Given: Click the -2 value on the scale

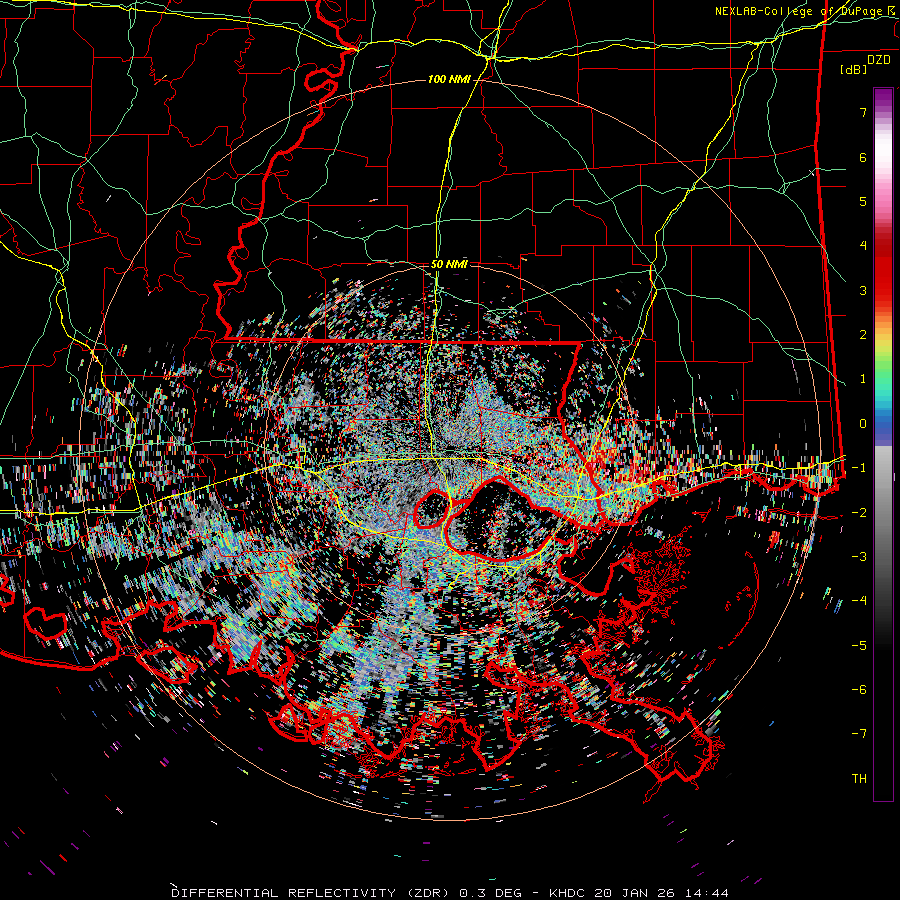Looking at the screenshot, I should tap(859, 512).
